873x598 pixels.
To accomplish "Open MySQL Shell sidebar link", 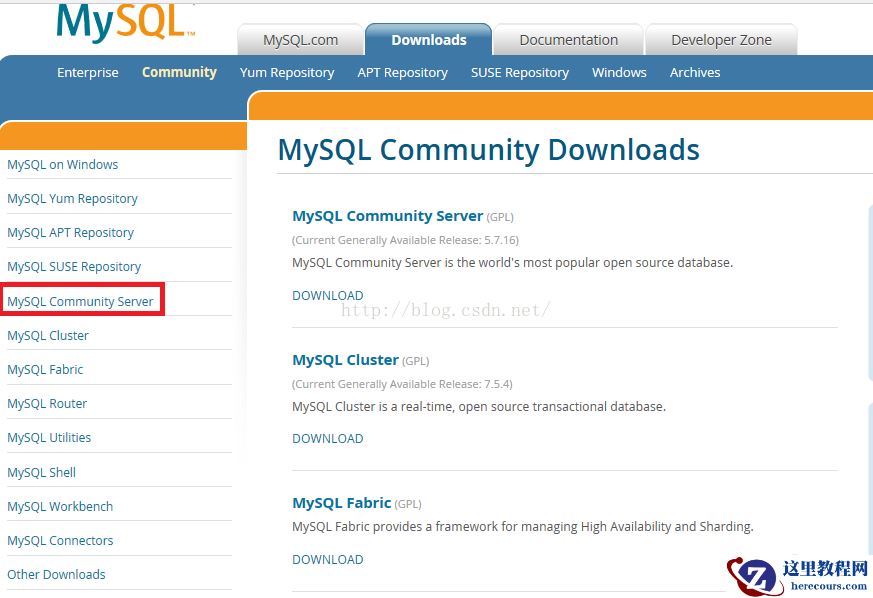I will 42,473.
